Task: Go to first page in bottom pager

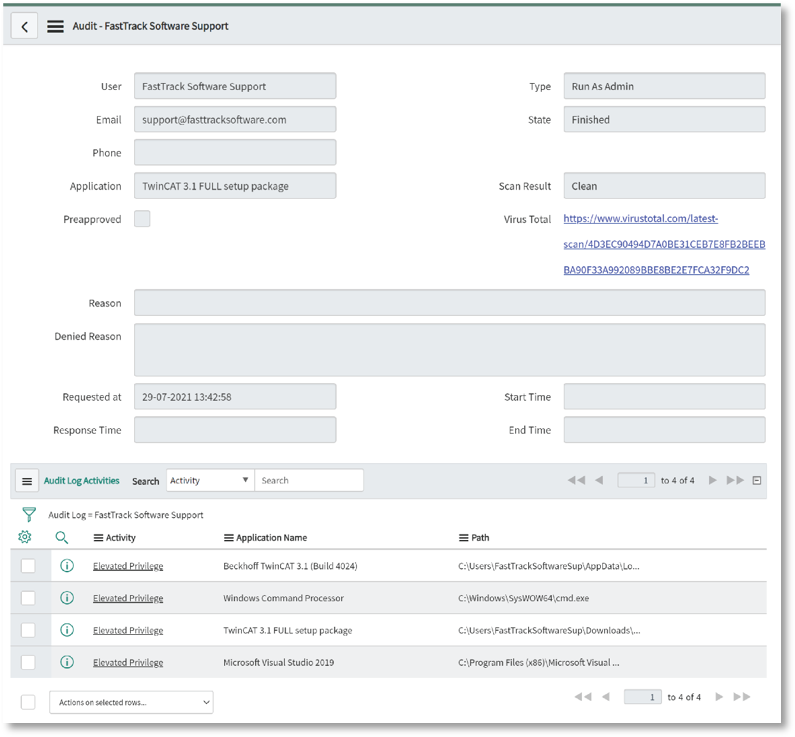Action: pyautogui.click(x=583, y=696)
